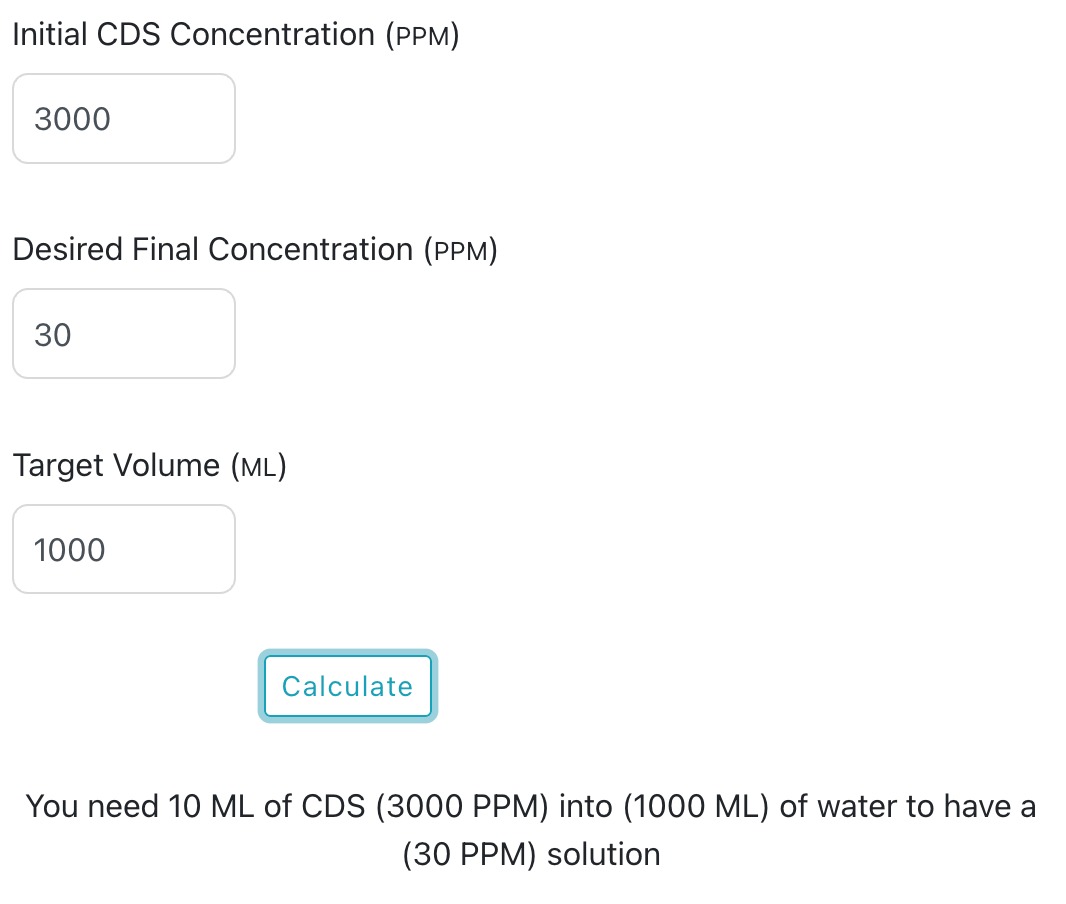The width and height of the screenshot is (1066, 904).
Task: Click the Target Volume (ML) label
Action: coord(149,464)
